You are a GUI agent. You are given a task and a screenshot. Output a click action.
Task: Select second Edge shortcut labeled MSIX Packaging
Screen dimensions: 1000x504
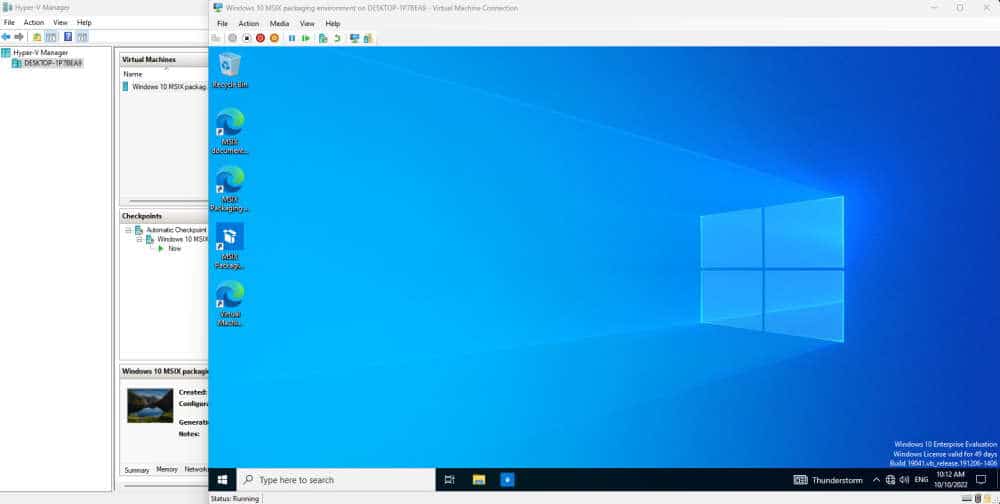point(230,189)
